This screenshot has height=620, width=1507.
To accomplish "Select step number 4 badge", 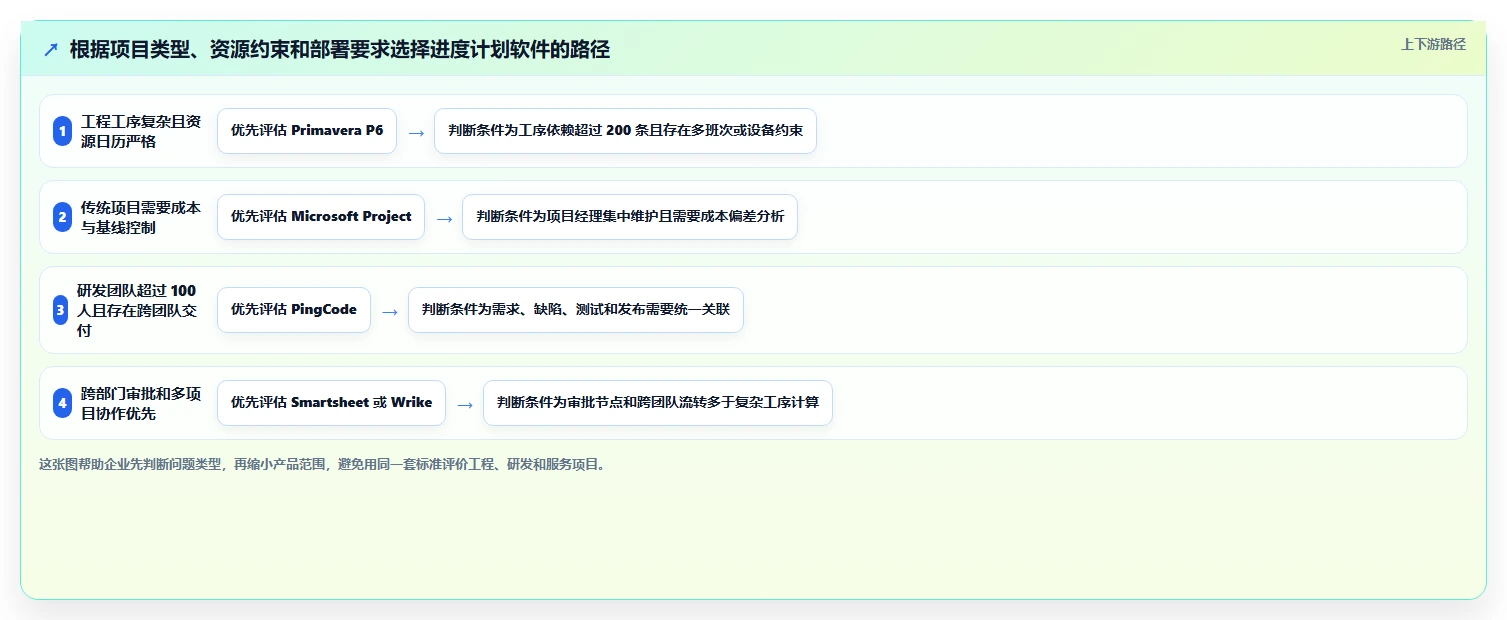I will pos(62,403).
